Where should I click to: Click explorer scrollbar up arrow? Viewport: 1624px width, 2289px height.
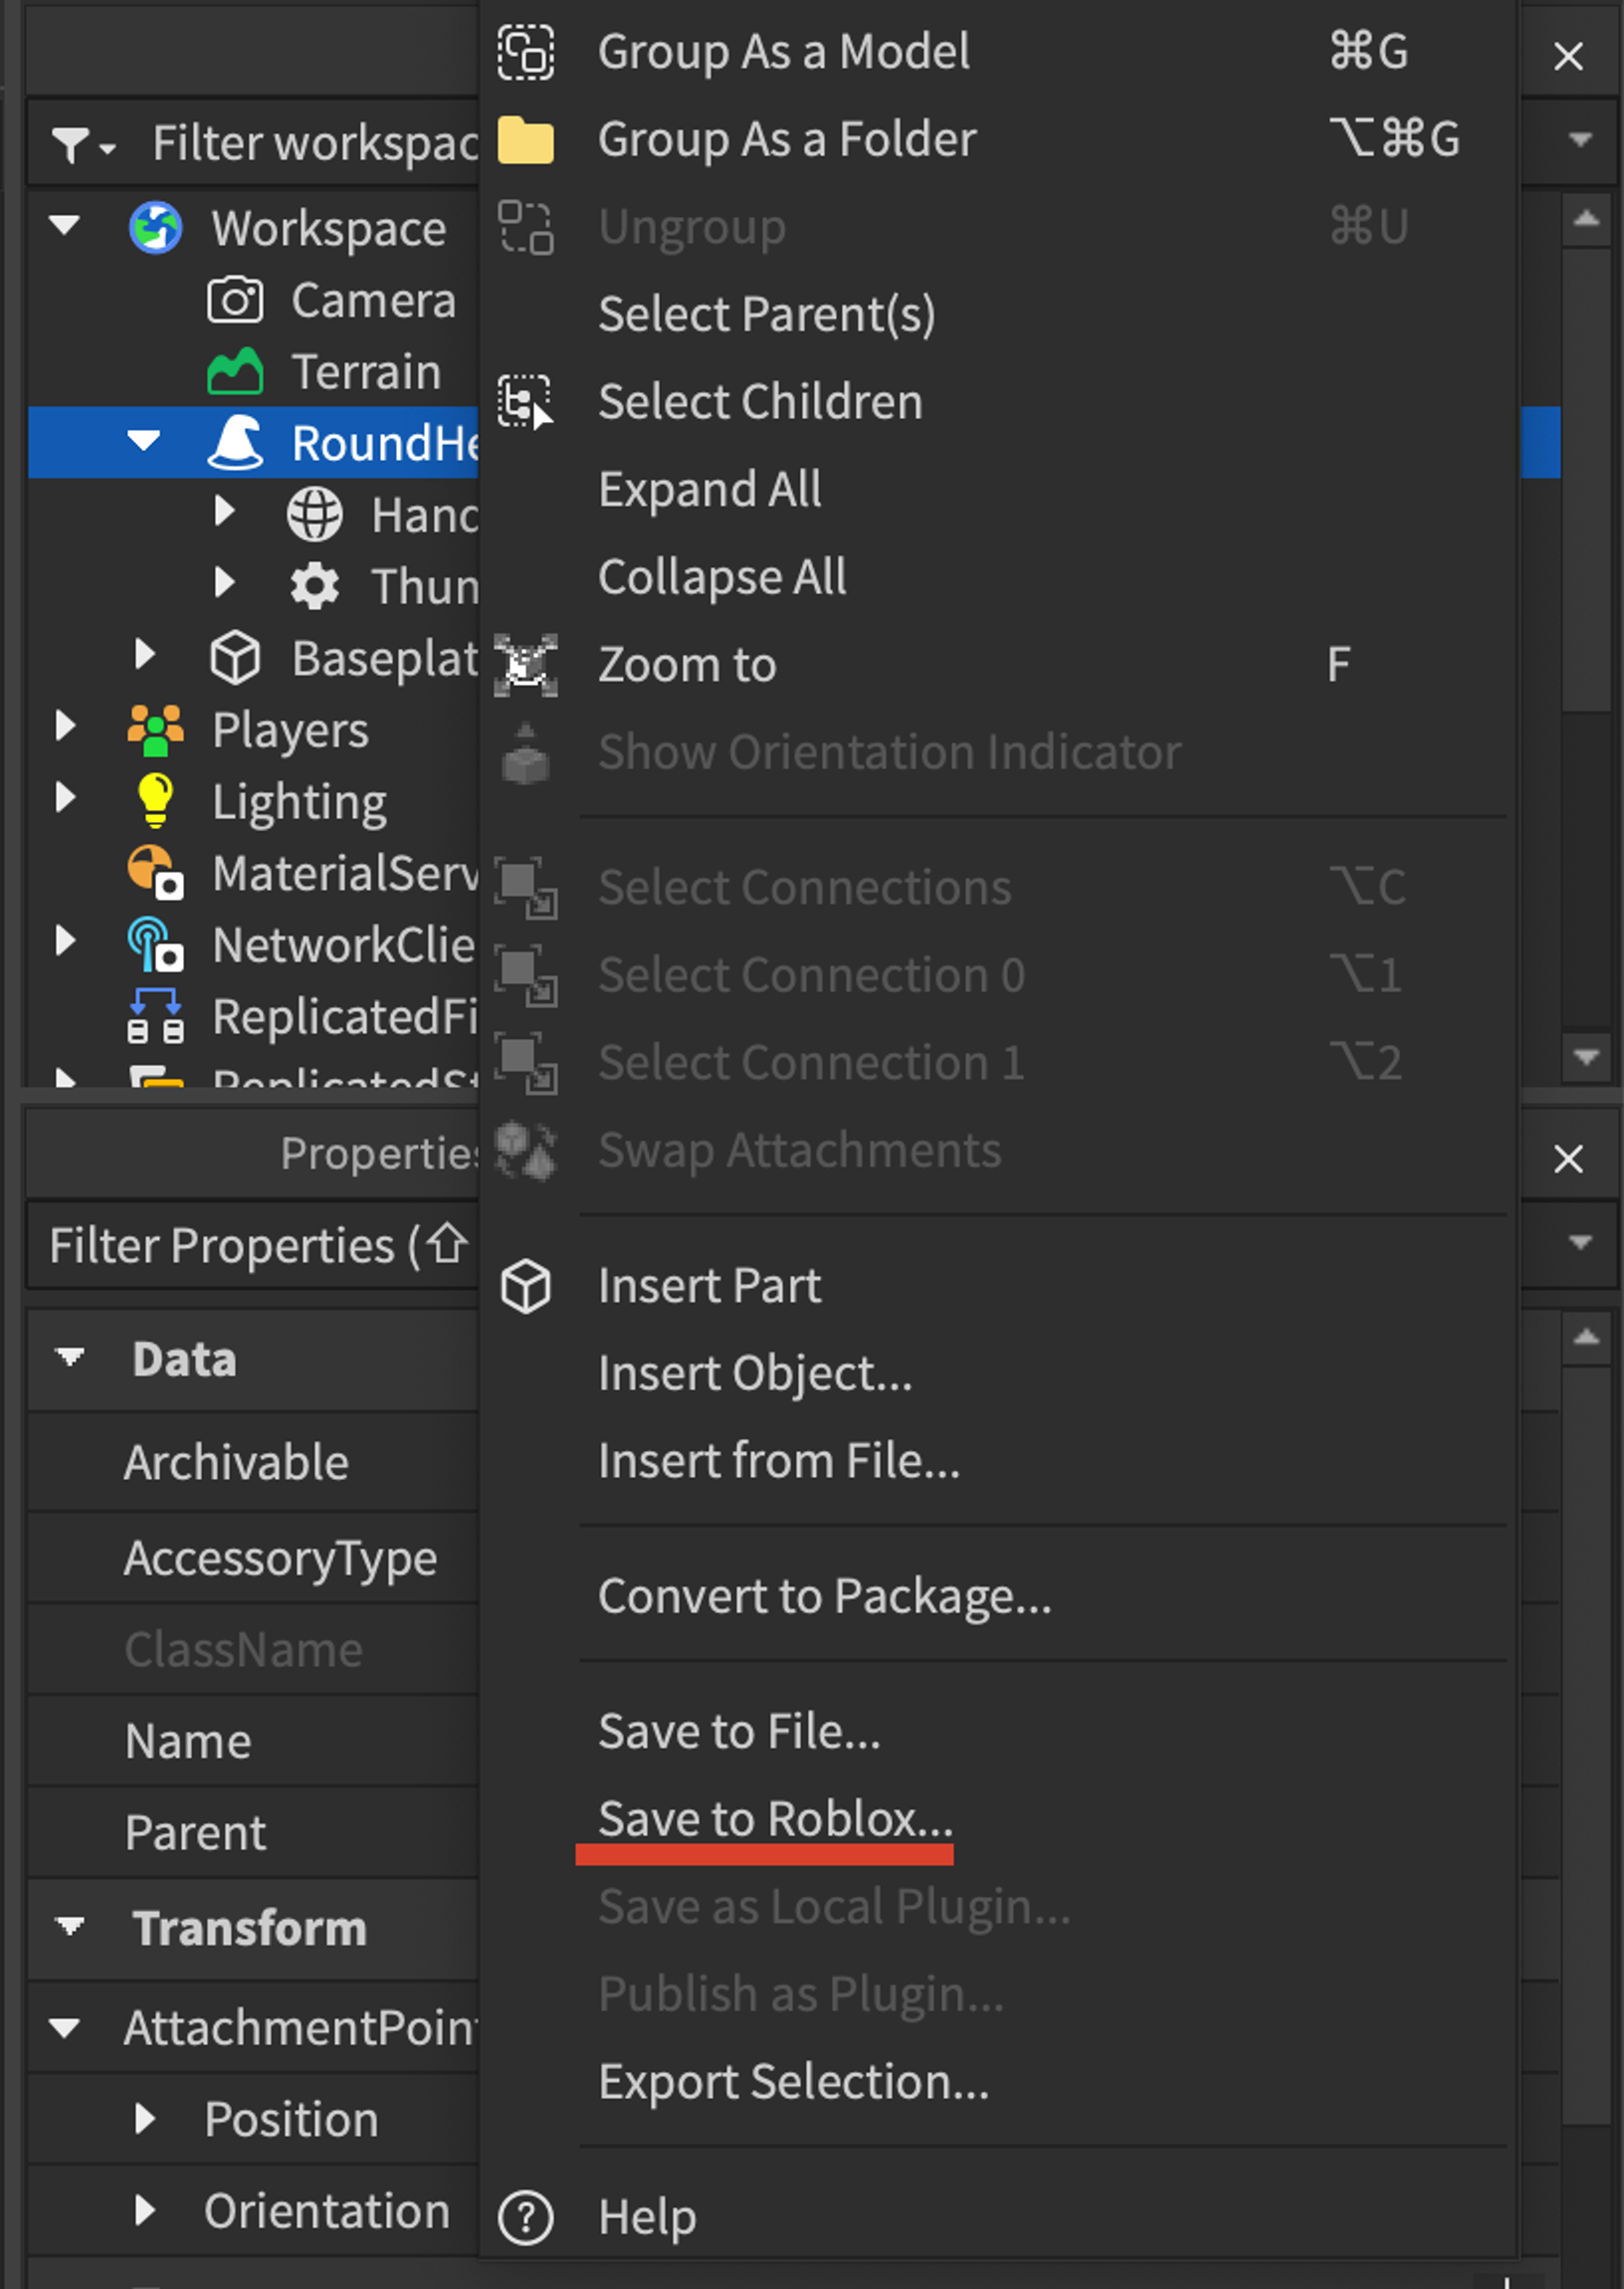pos(1586,218)
